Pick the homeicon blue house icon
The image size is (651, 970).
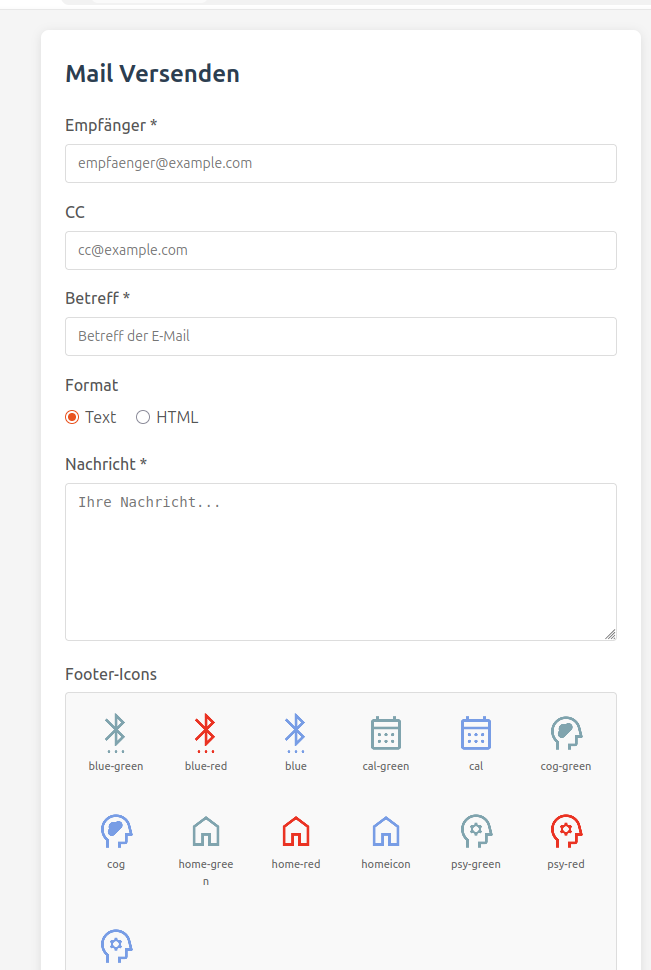click(x=386, y=831)
